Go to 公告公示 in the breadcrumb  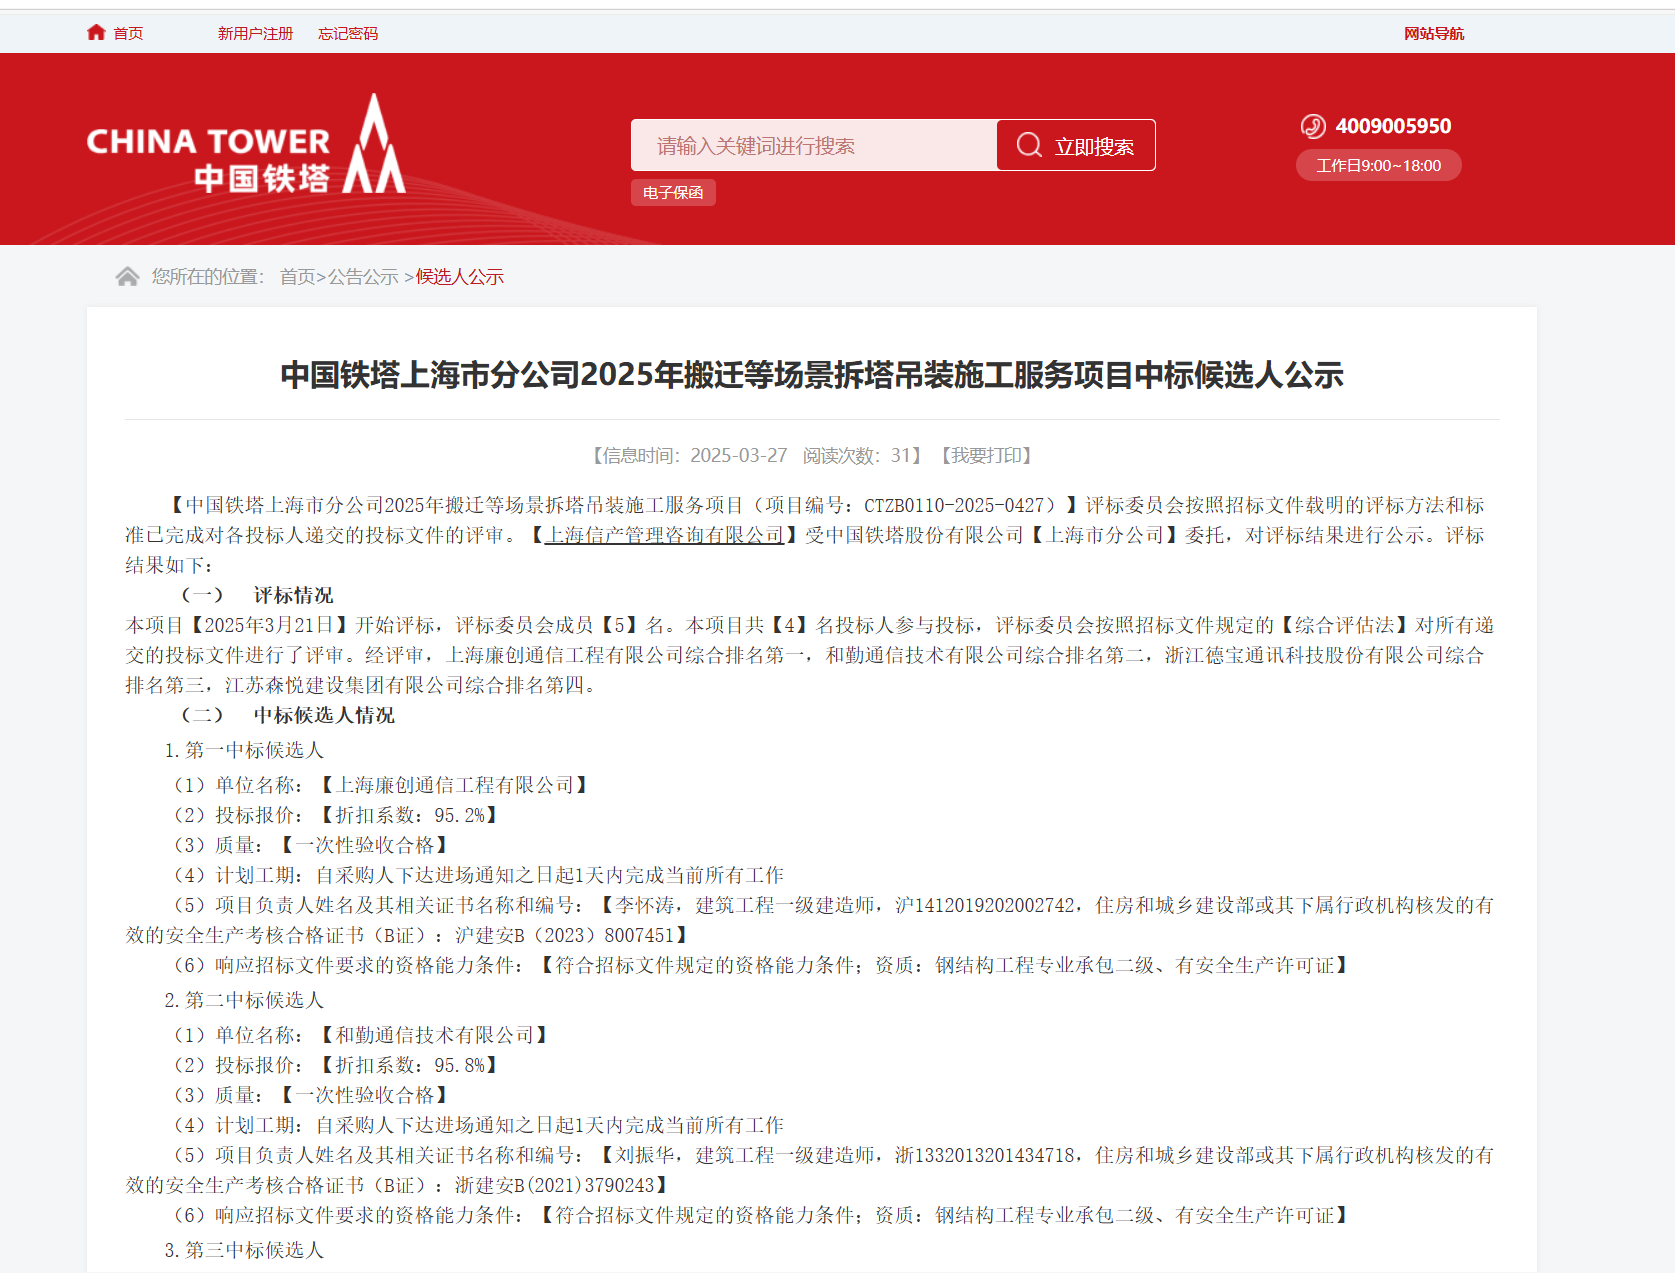pos(363,277)
